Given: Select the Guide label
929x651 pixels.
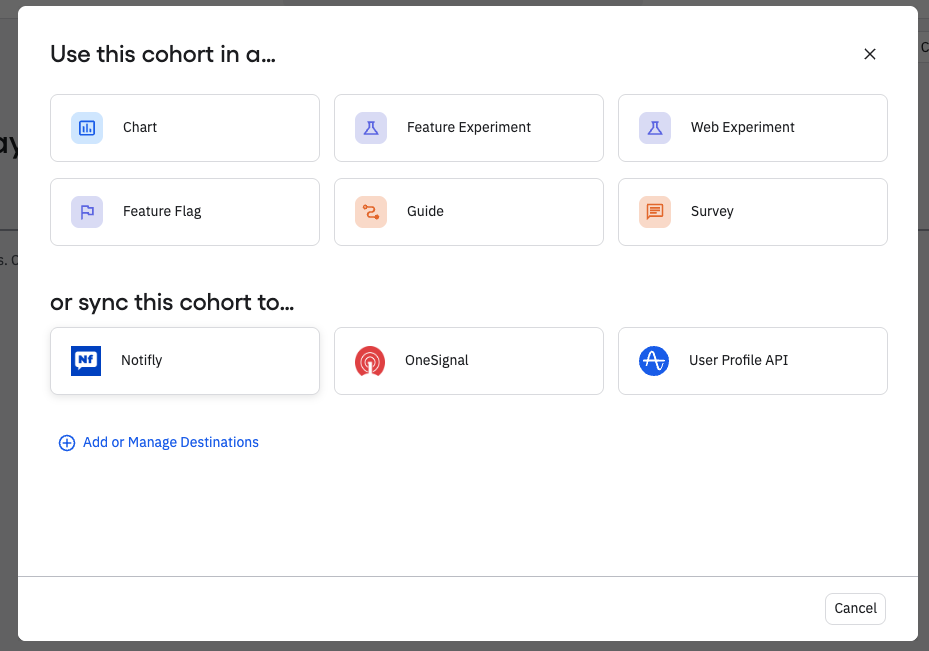Looking at the screenshot, I should (x=425, y=211).
